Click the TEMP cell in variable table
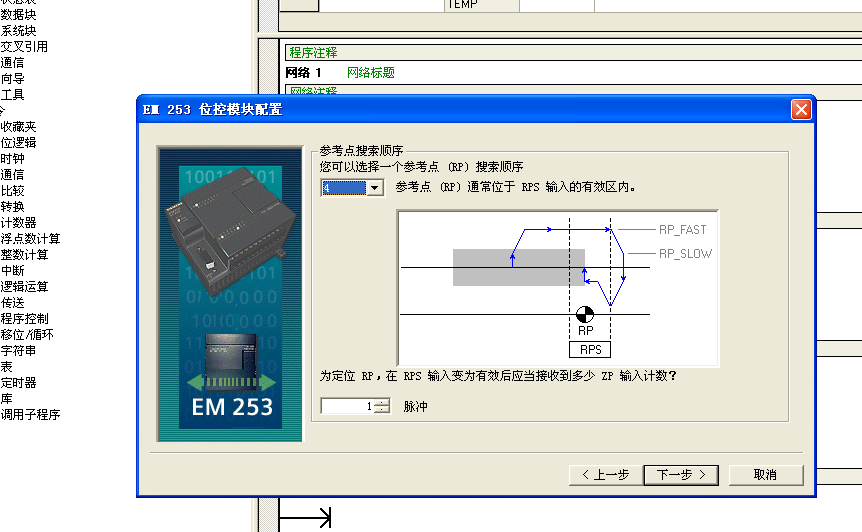This screenshot has height=532, width=862. tap(481, 5)
